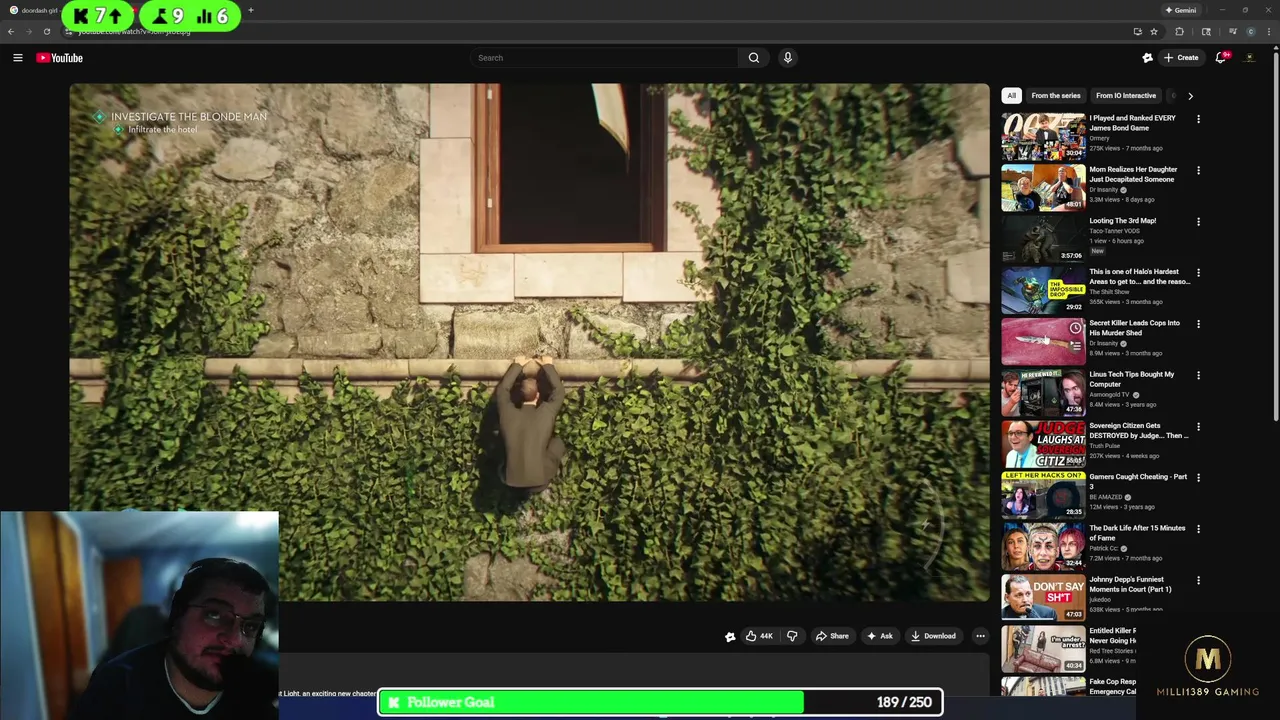Click the Chrome profile avatar
The image size is (1280, 720).
tap(1251, 32)
